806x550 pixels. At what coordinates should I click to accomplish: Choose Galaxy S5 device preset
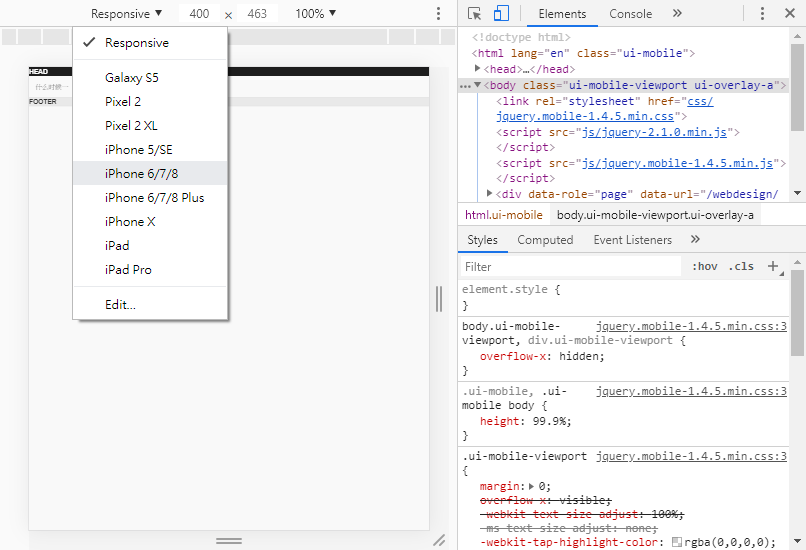[132, 78]
